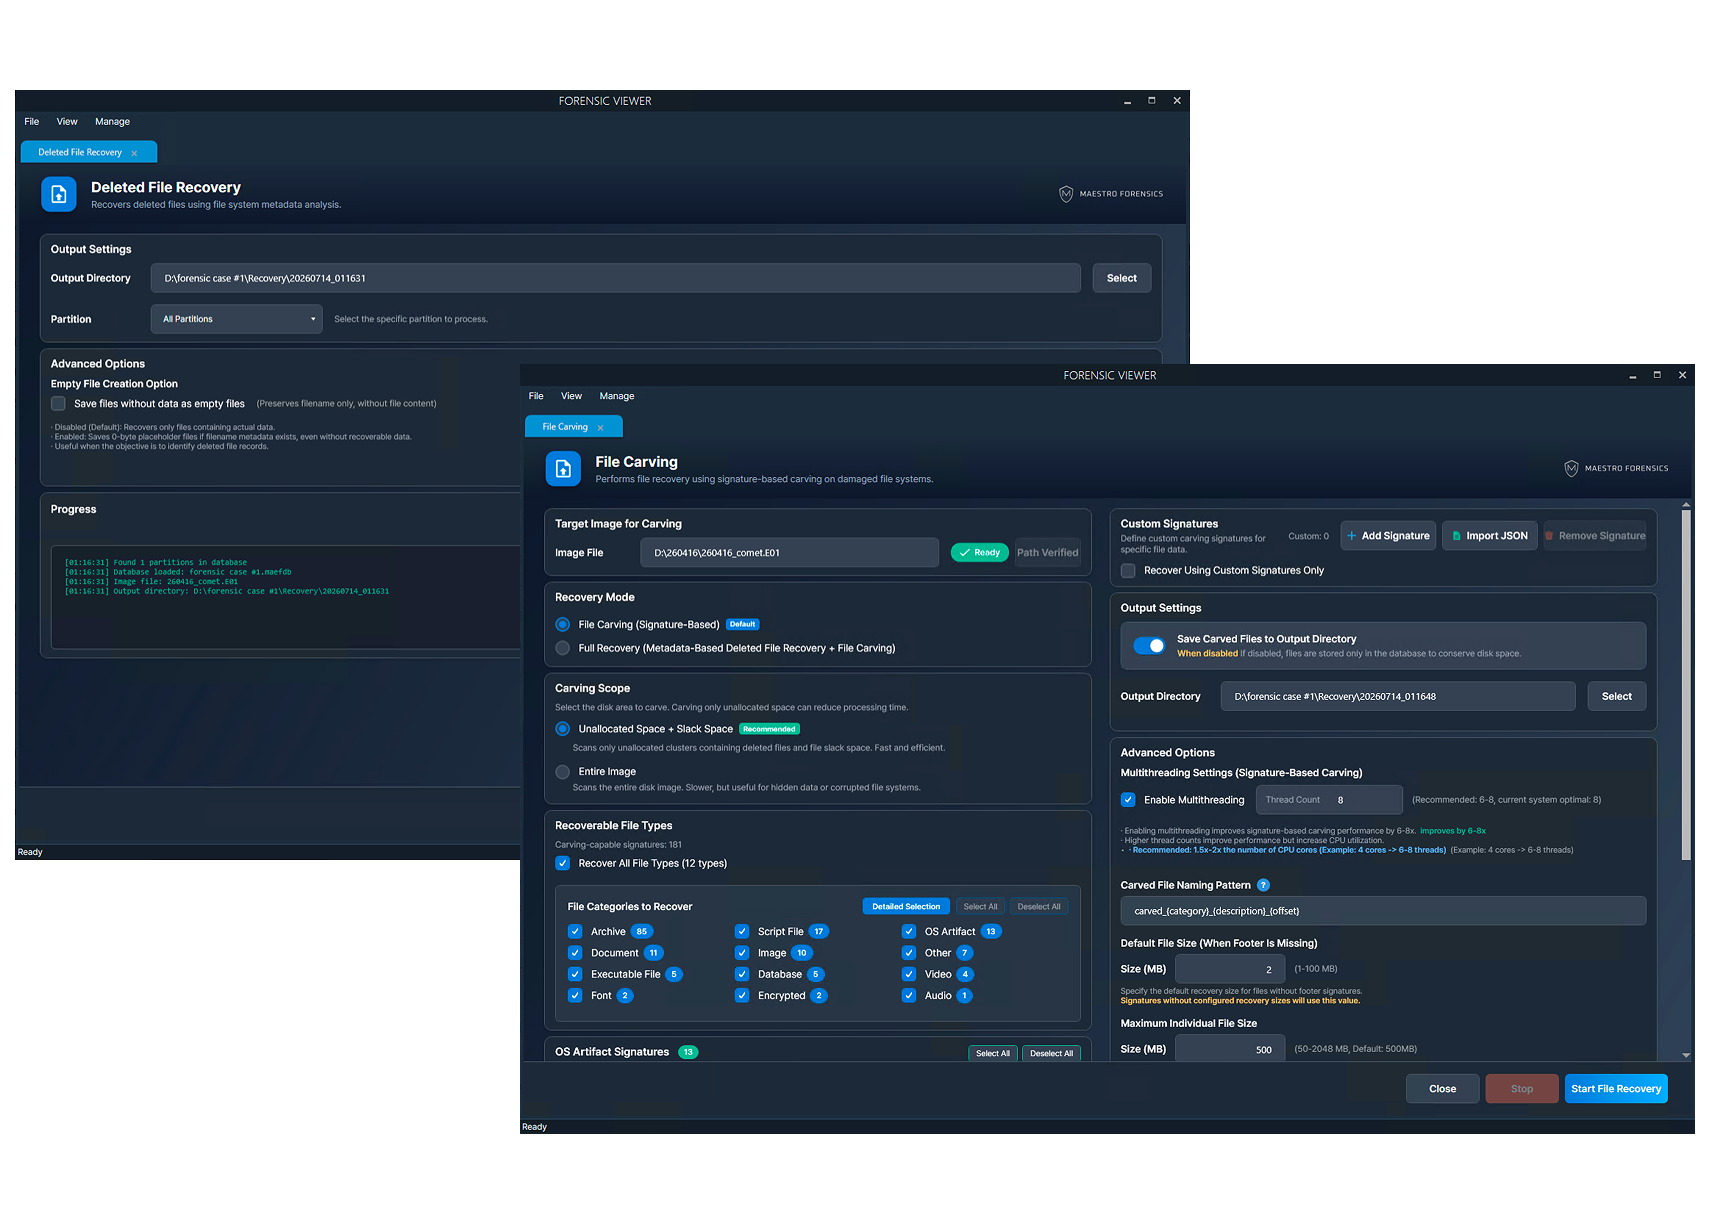
Task: Click Select next to File Carving Output Directory
Action: pyautogui.click(x=1617, y=697)
